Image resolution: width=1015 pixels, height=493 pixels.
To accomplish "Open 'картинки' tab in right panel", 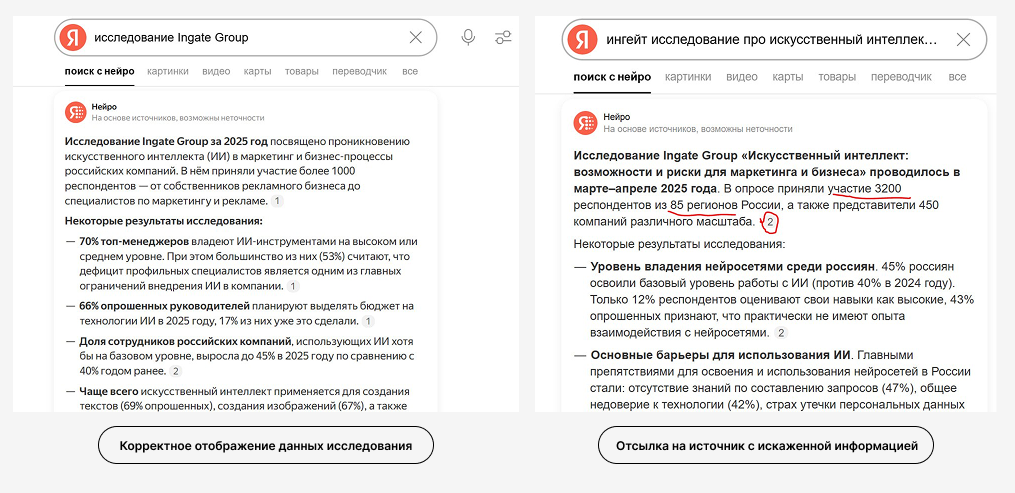I will [688, 77].
